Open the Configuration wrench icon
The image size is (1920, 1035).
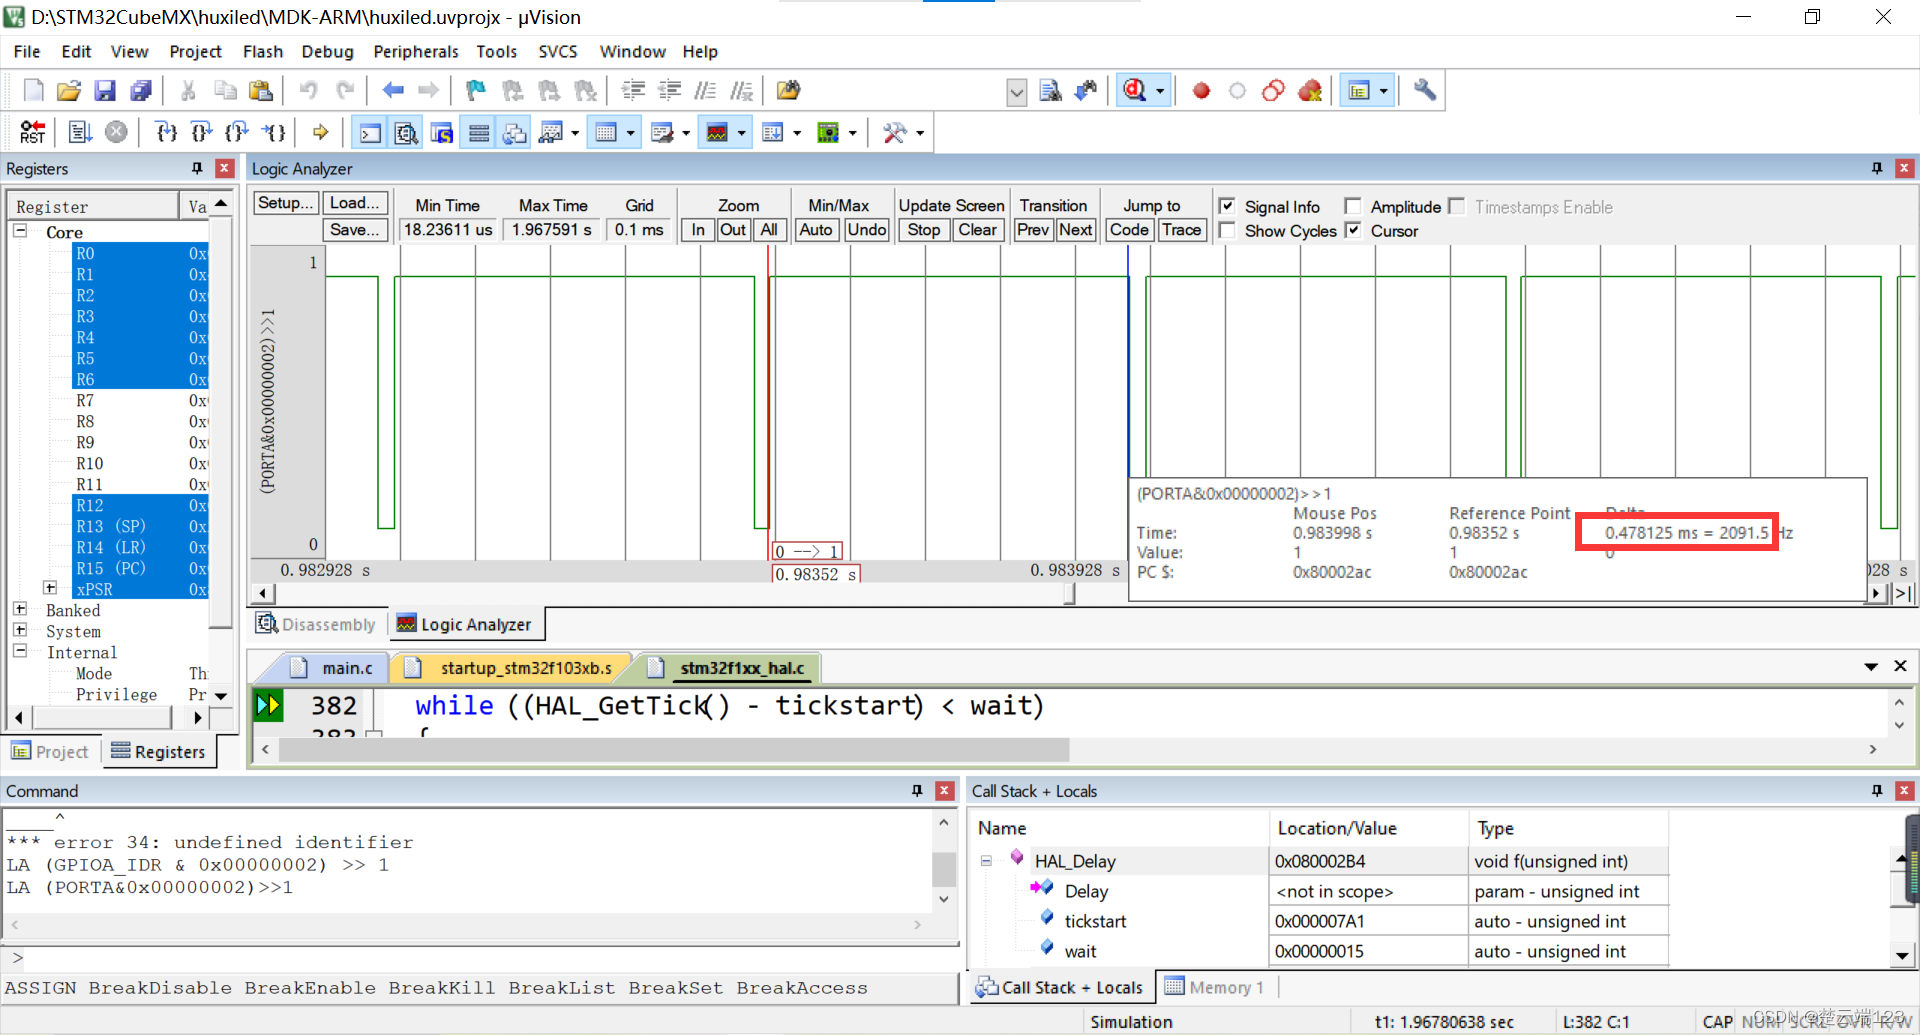(x=1425, y=91)
